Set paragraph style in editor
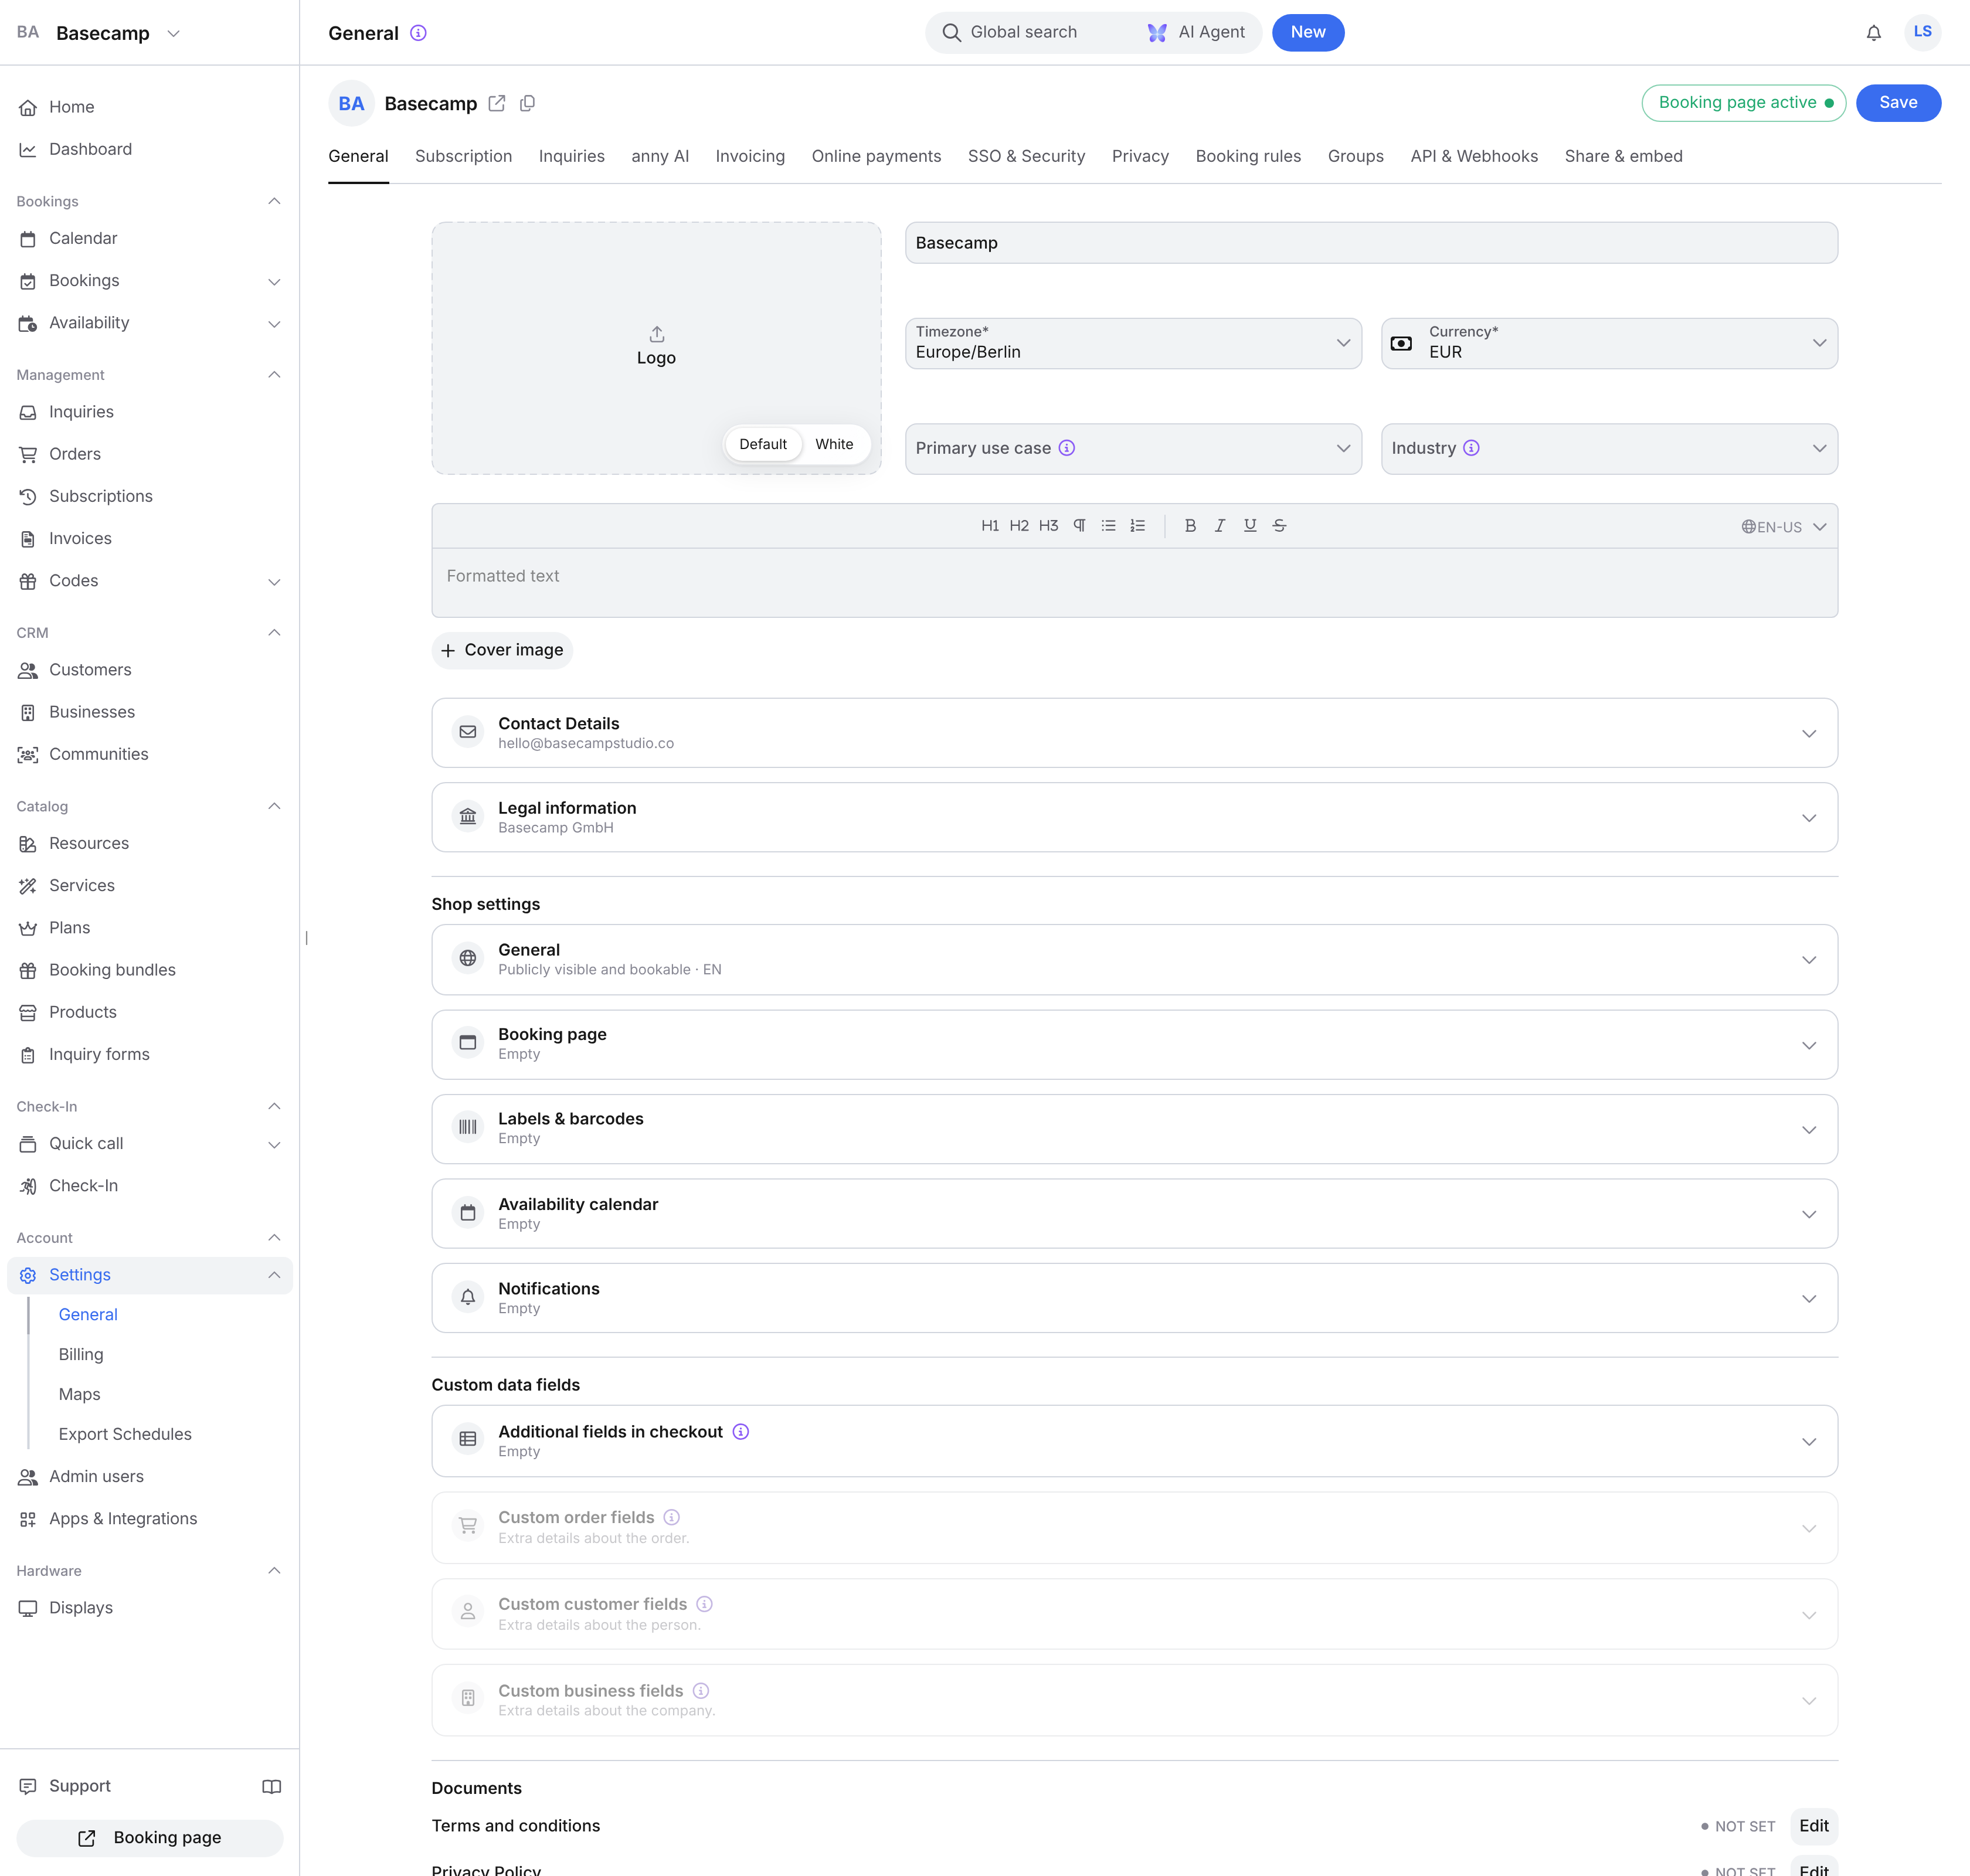The height and width of the screenshot is (1876, 1970). pyautogui.click(x=1079, y=526)
